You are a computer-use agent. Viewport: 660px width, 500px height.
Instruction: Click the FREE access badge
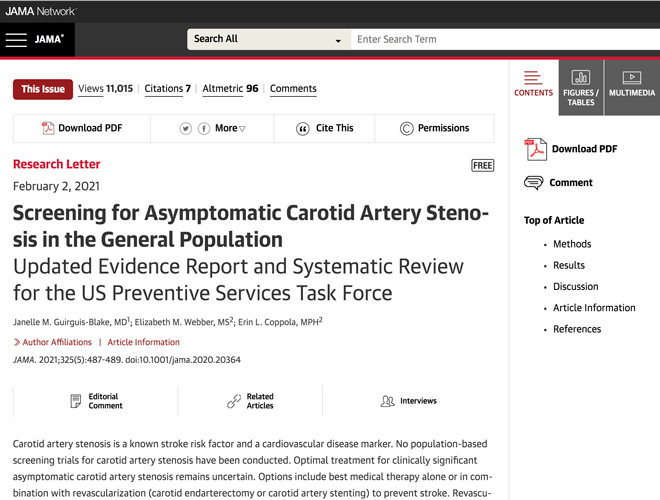[482, 165]
